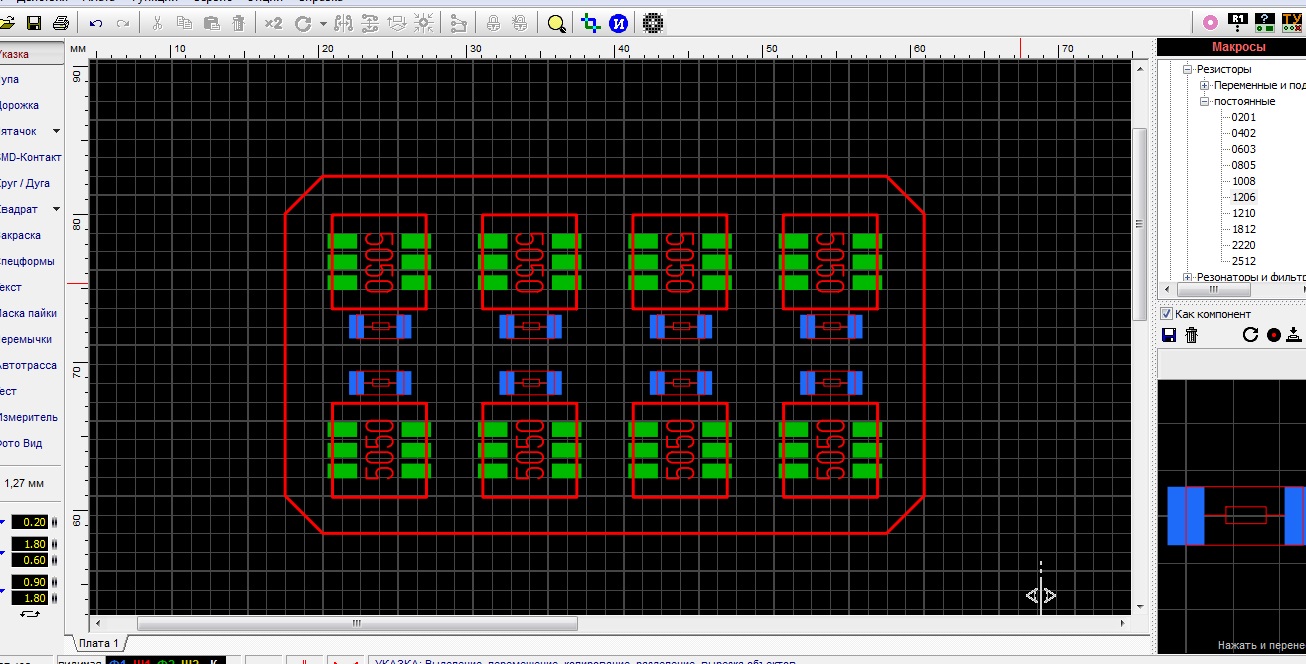Image resolution: width=1306 pixels, height=664 pixels.
Task: Click the horizontal scrollbar under the canvas
Action: point(354,623)
